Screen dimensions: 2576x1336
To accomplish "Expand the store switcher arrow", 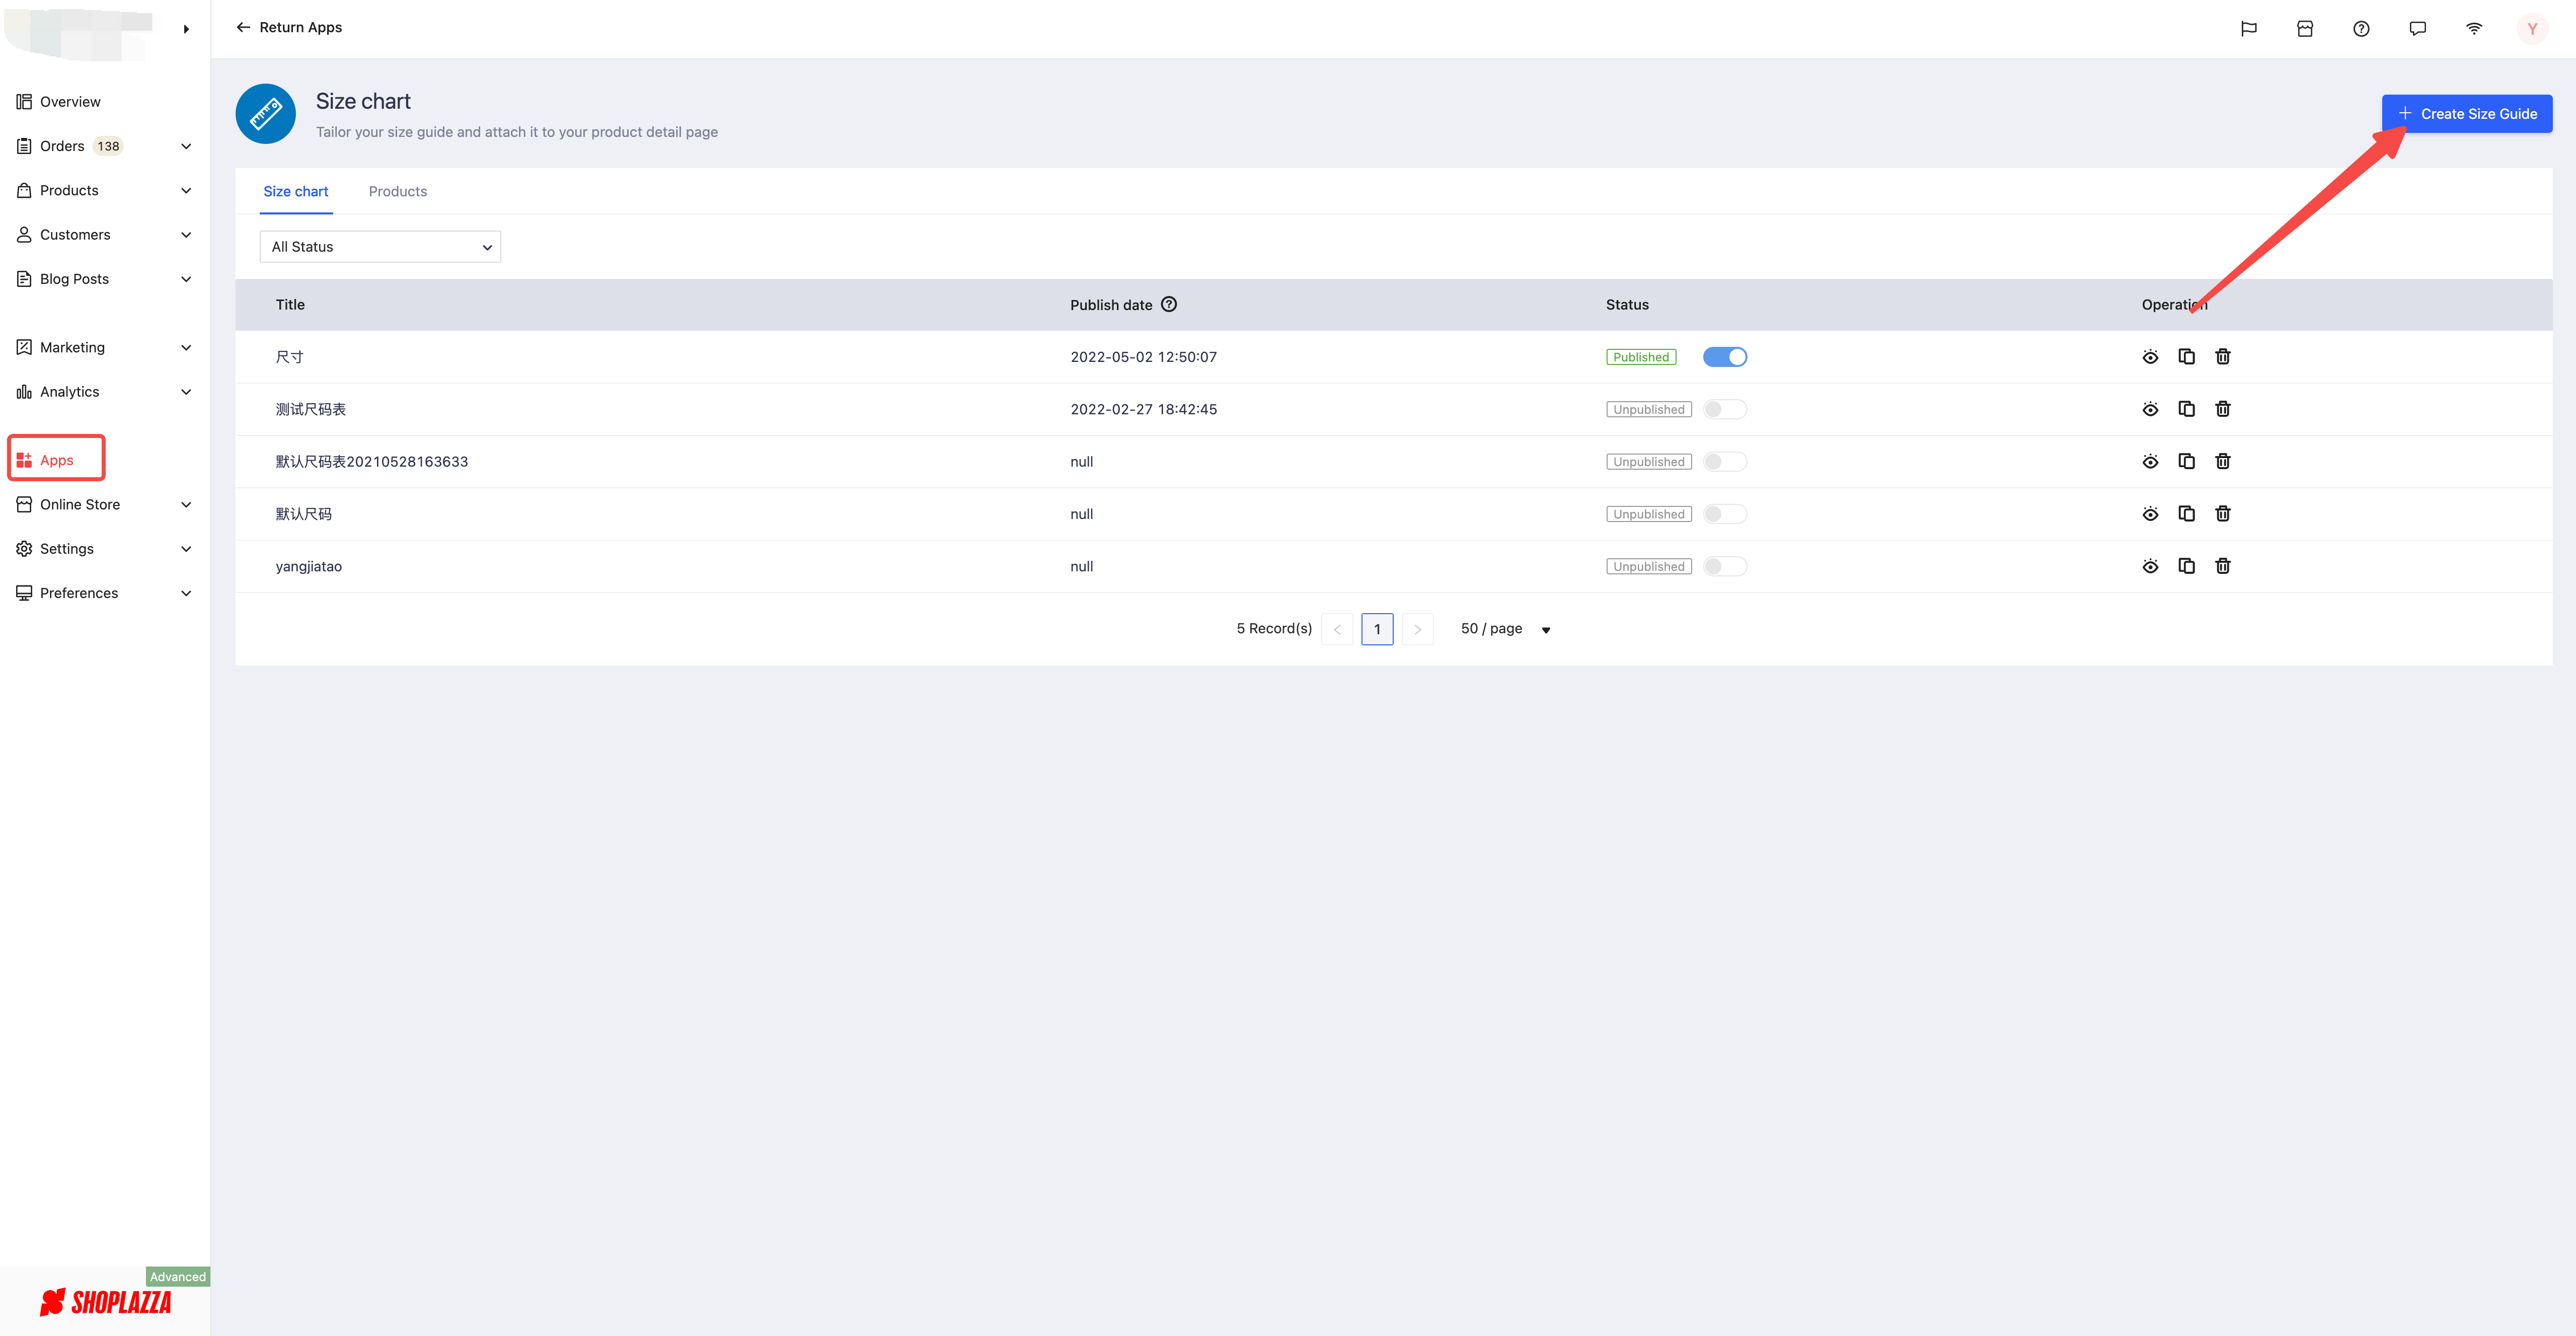I will (x=186, y=29).
